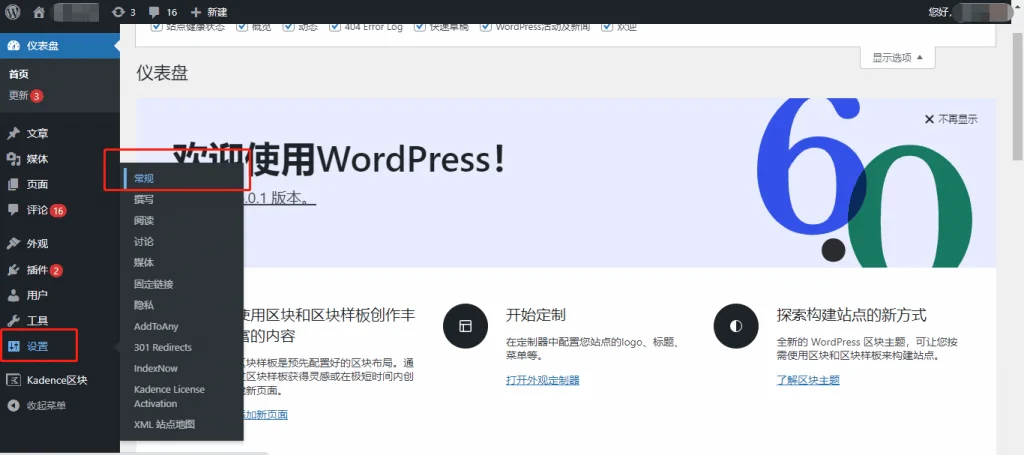Viewport: 1024px width, 455px height.
Task: Open the 仪表盘 dashboard menu
Action: click(60, 46)
